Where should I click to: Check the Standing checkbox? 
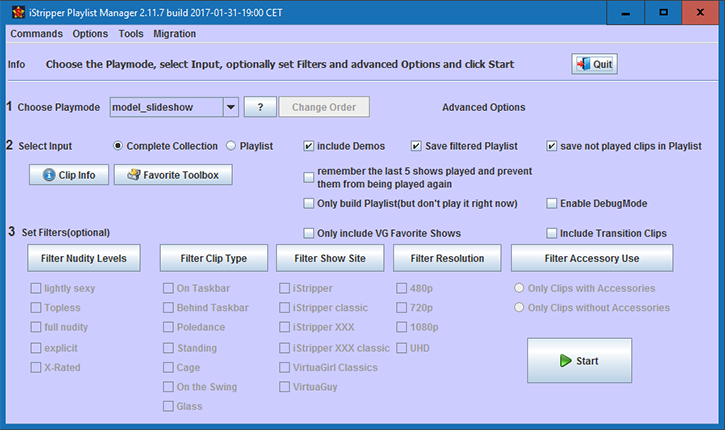168,348
